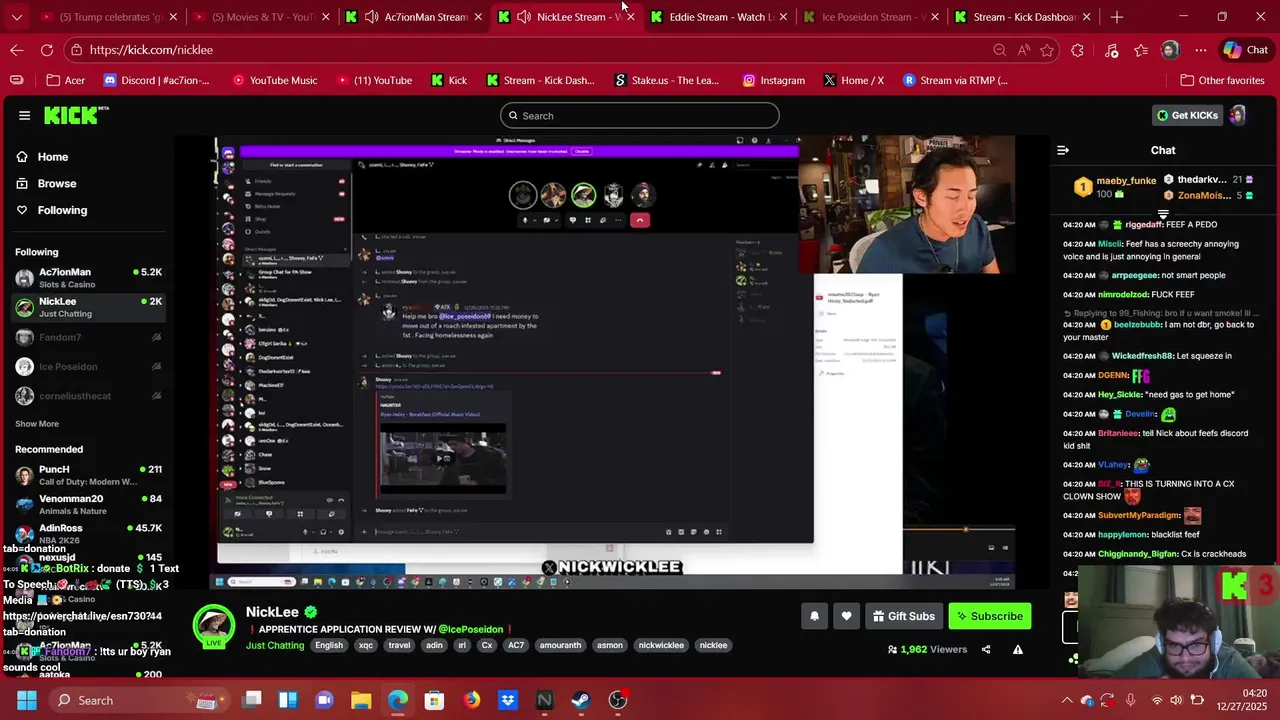Show hidden system tray icons
1280x720 pixels.
(1066, 700)
